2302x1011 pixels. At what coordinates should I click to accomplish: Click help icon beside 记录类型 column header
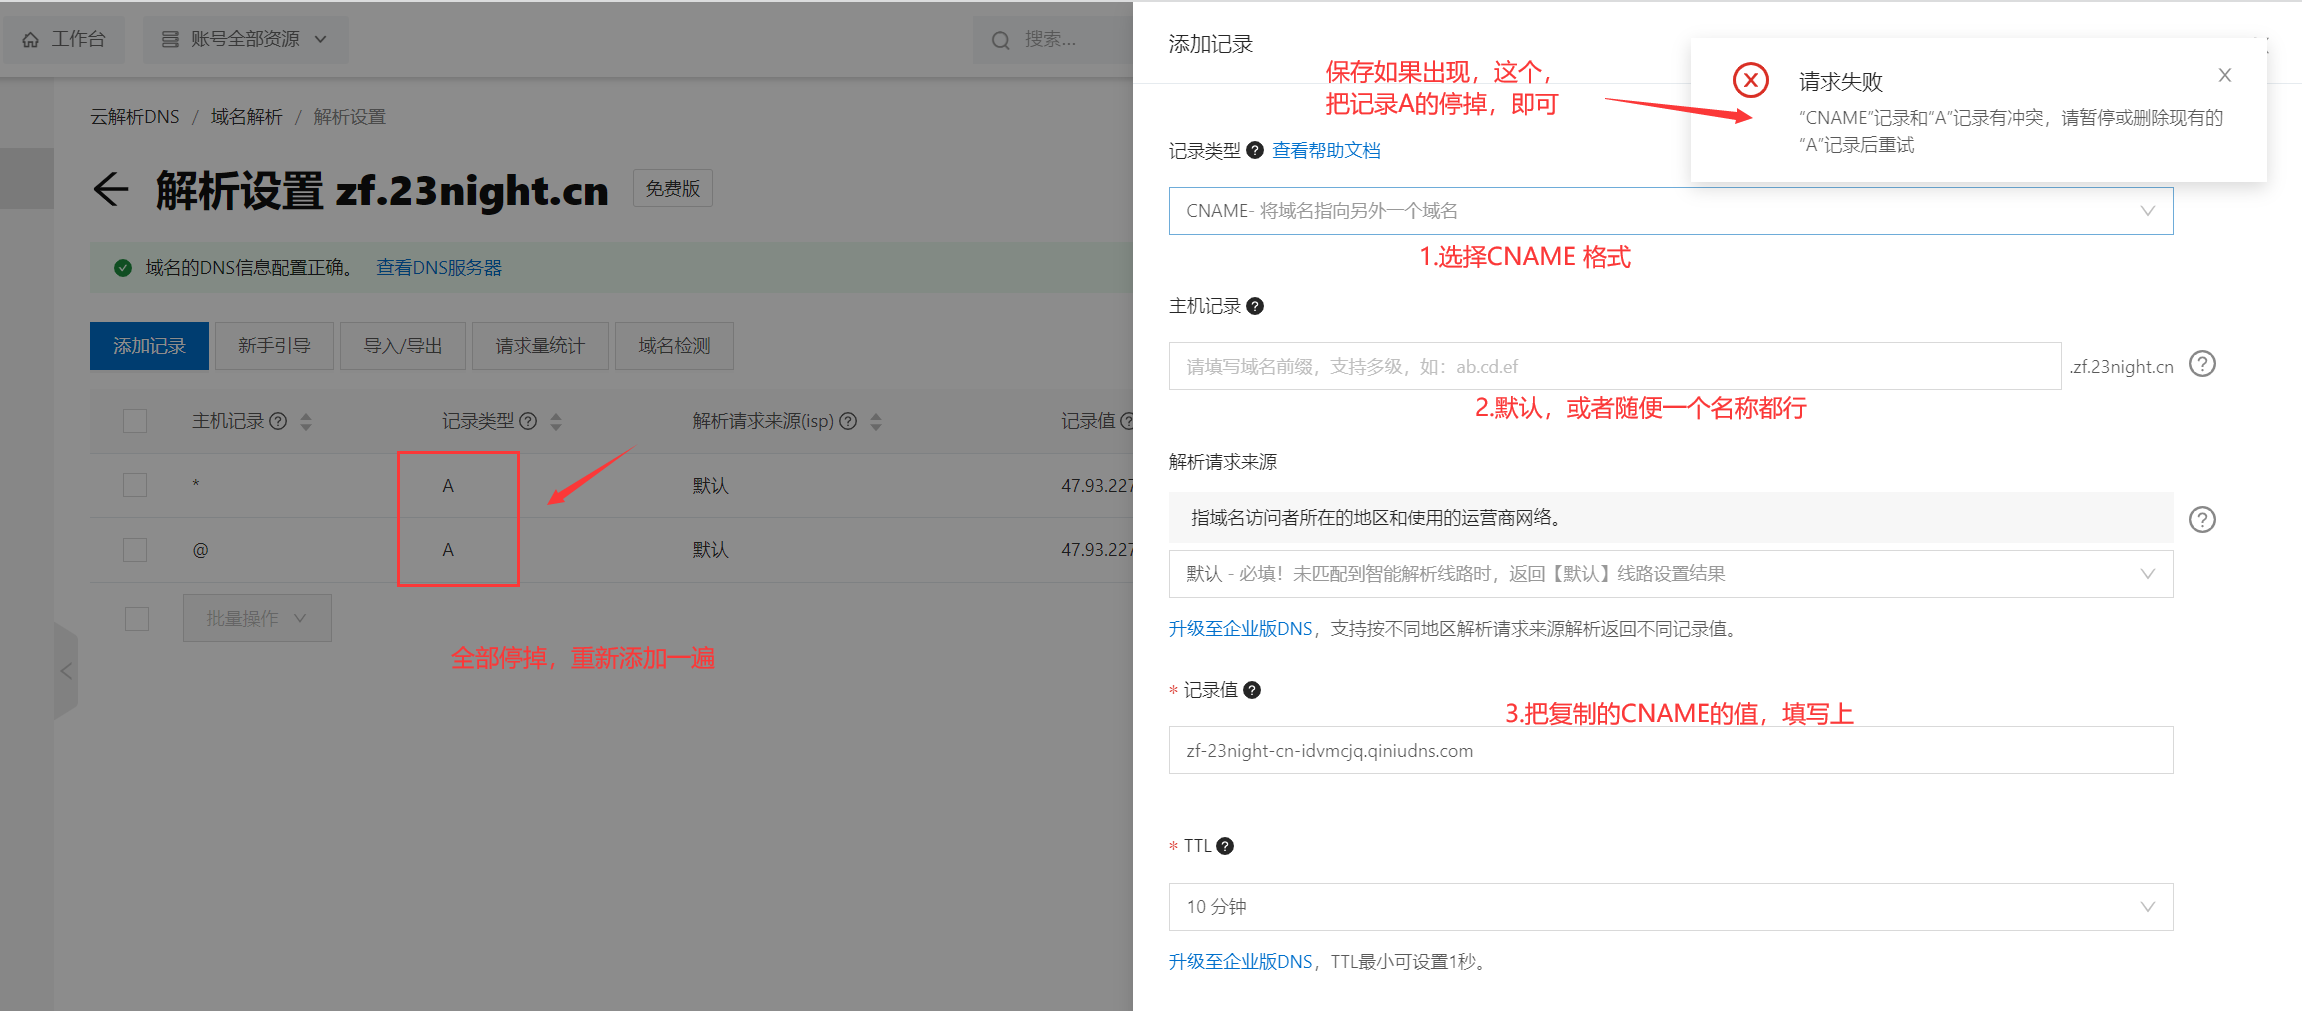(x=529, y=421)
